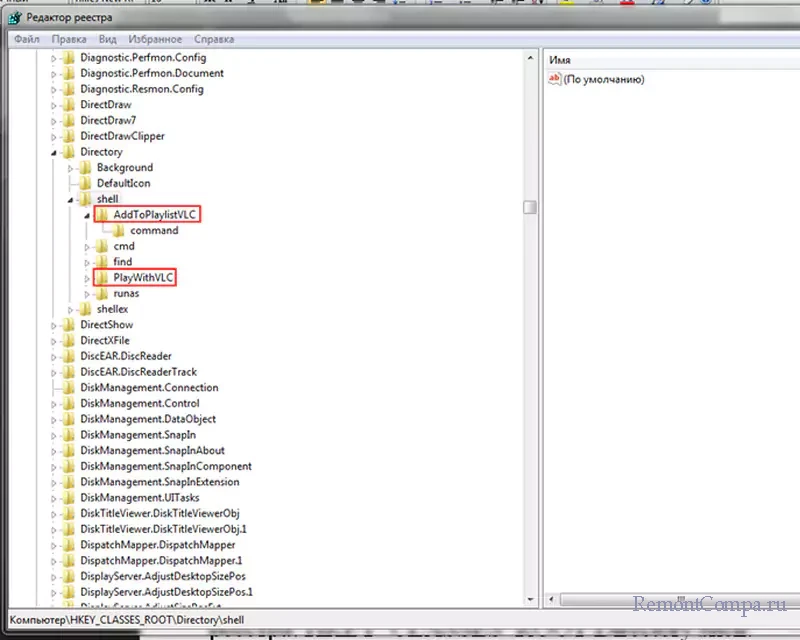Click the DirectShow folder icon
Image resolution: width=800 pixels, height=640 pixels.
click(68, 325)
